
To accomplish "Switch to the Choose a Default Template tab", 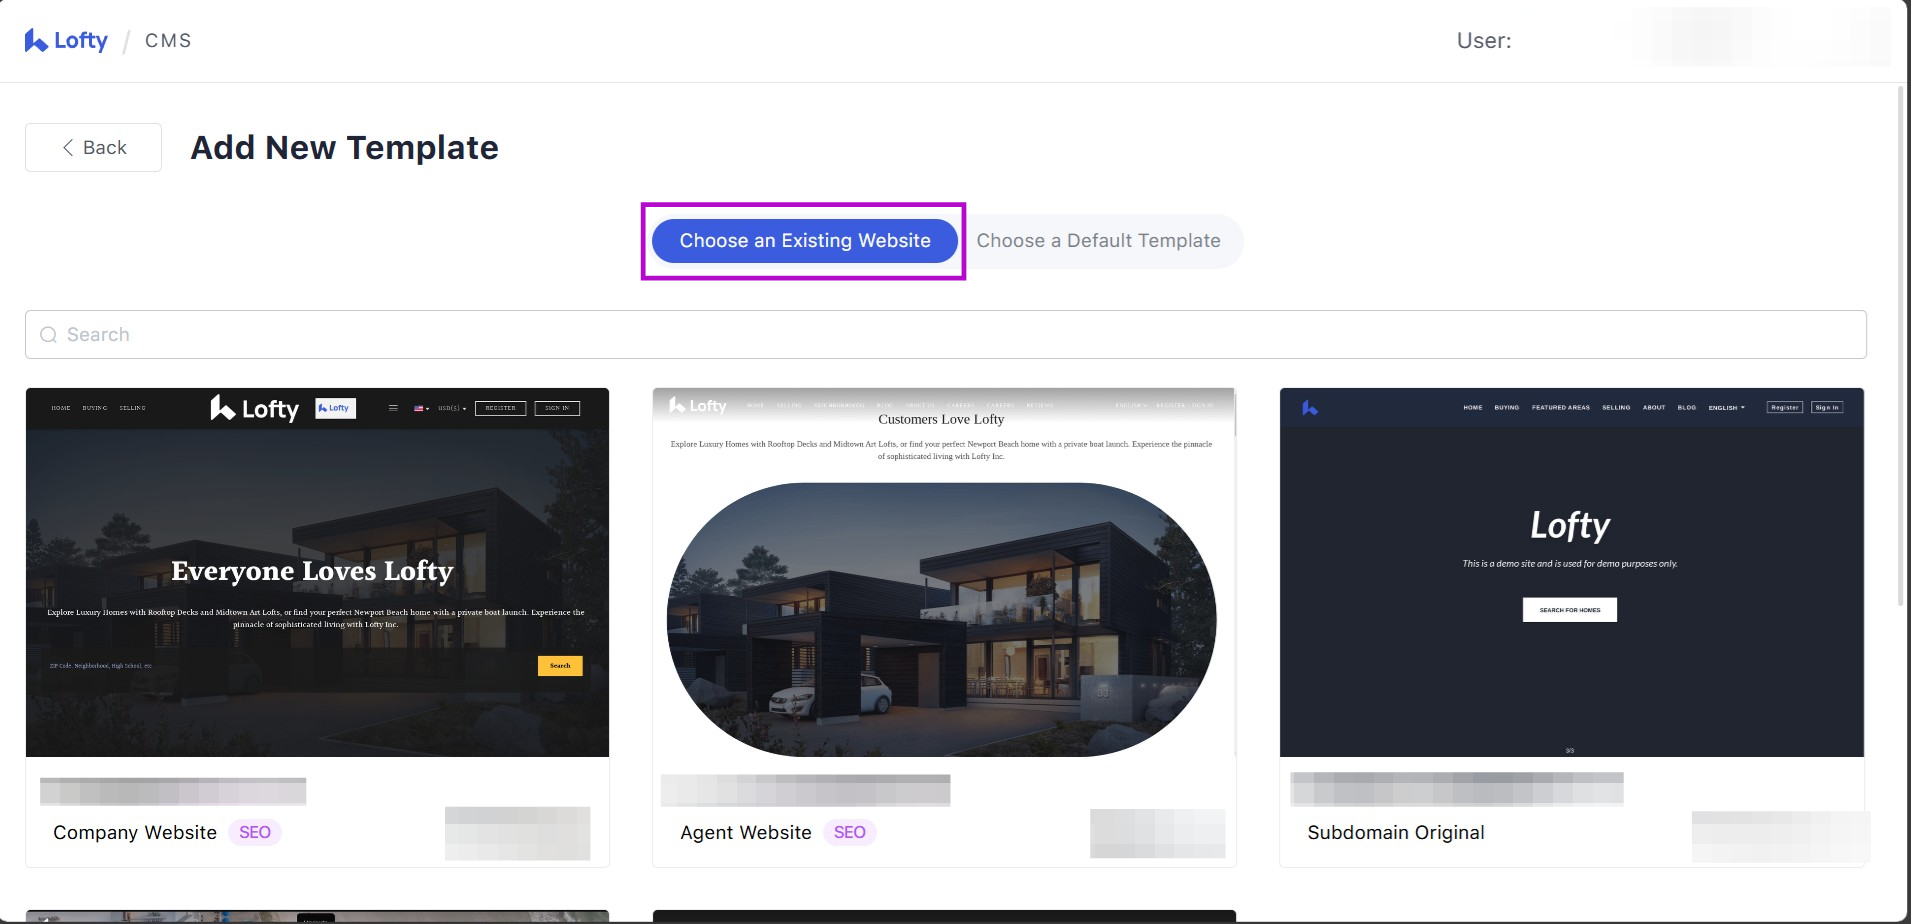I will coord(1098,240).
